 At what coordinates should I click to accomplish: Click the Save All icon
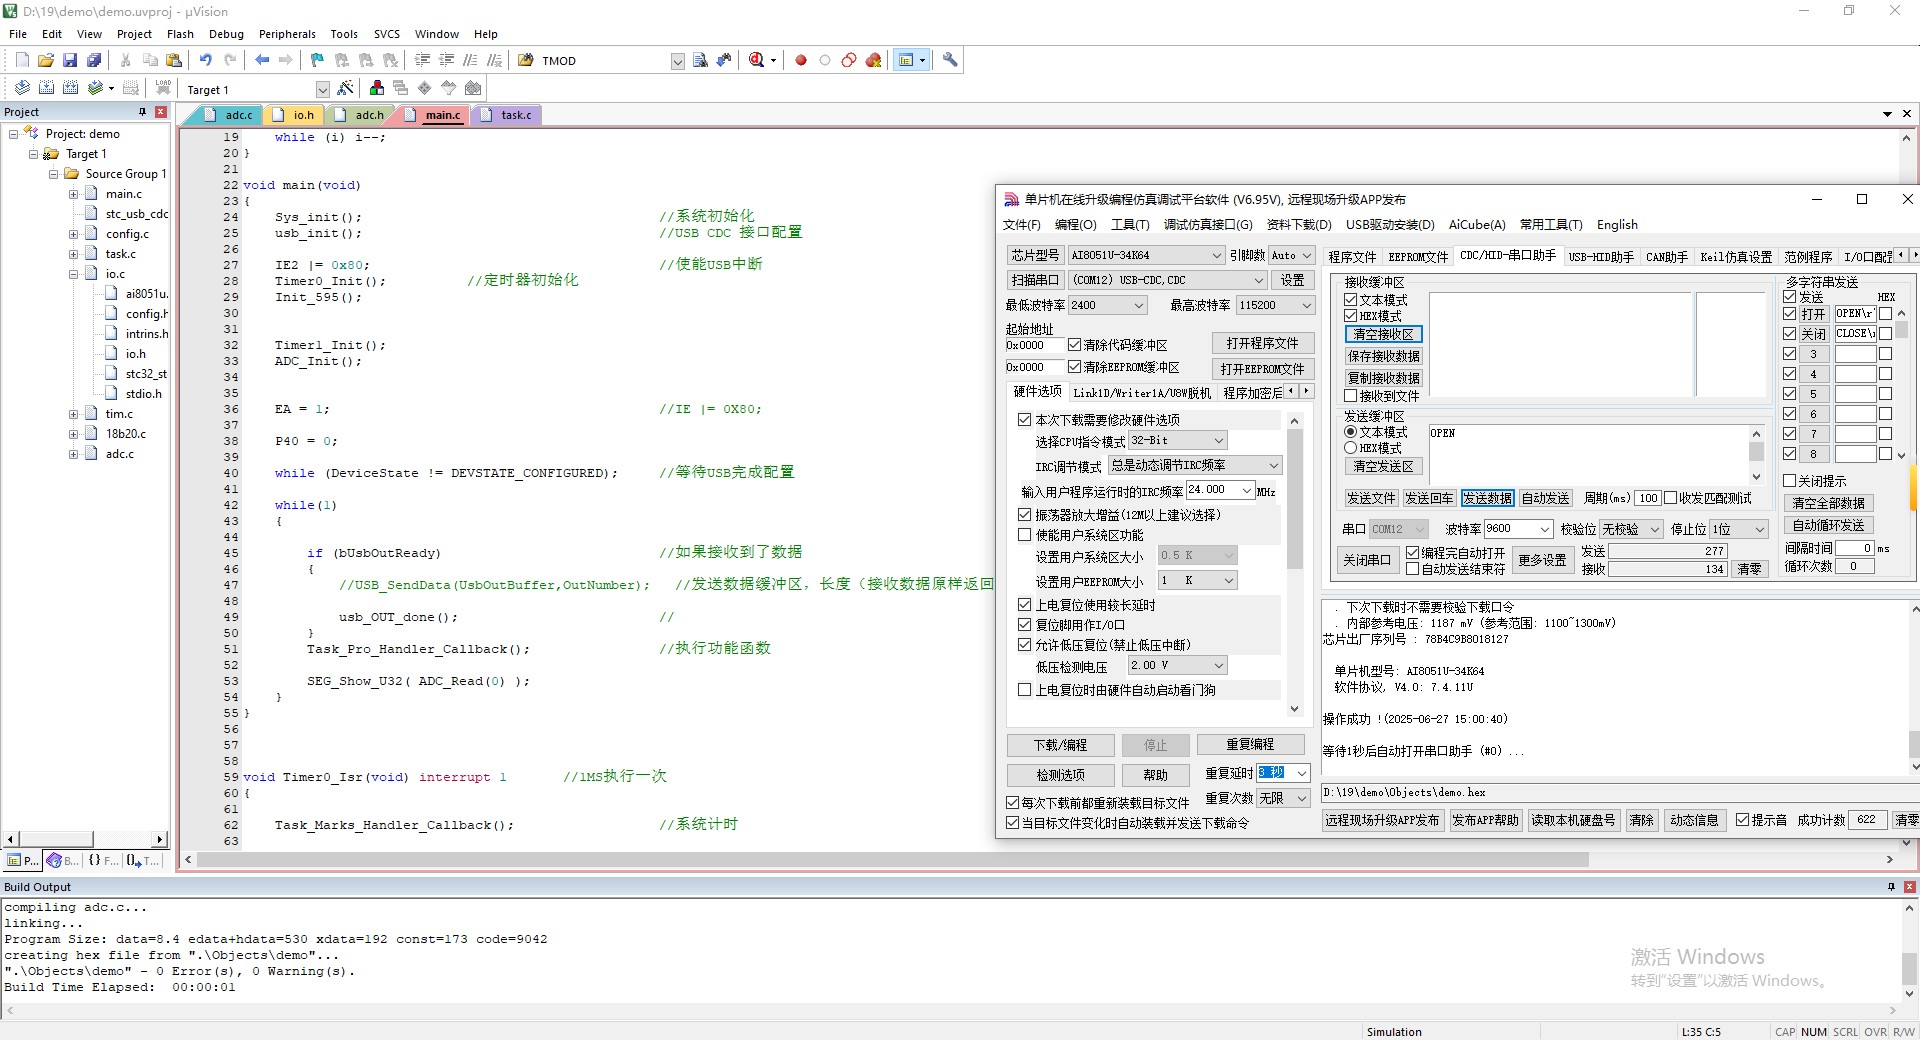(x=94, y=61)
